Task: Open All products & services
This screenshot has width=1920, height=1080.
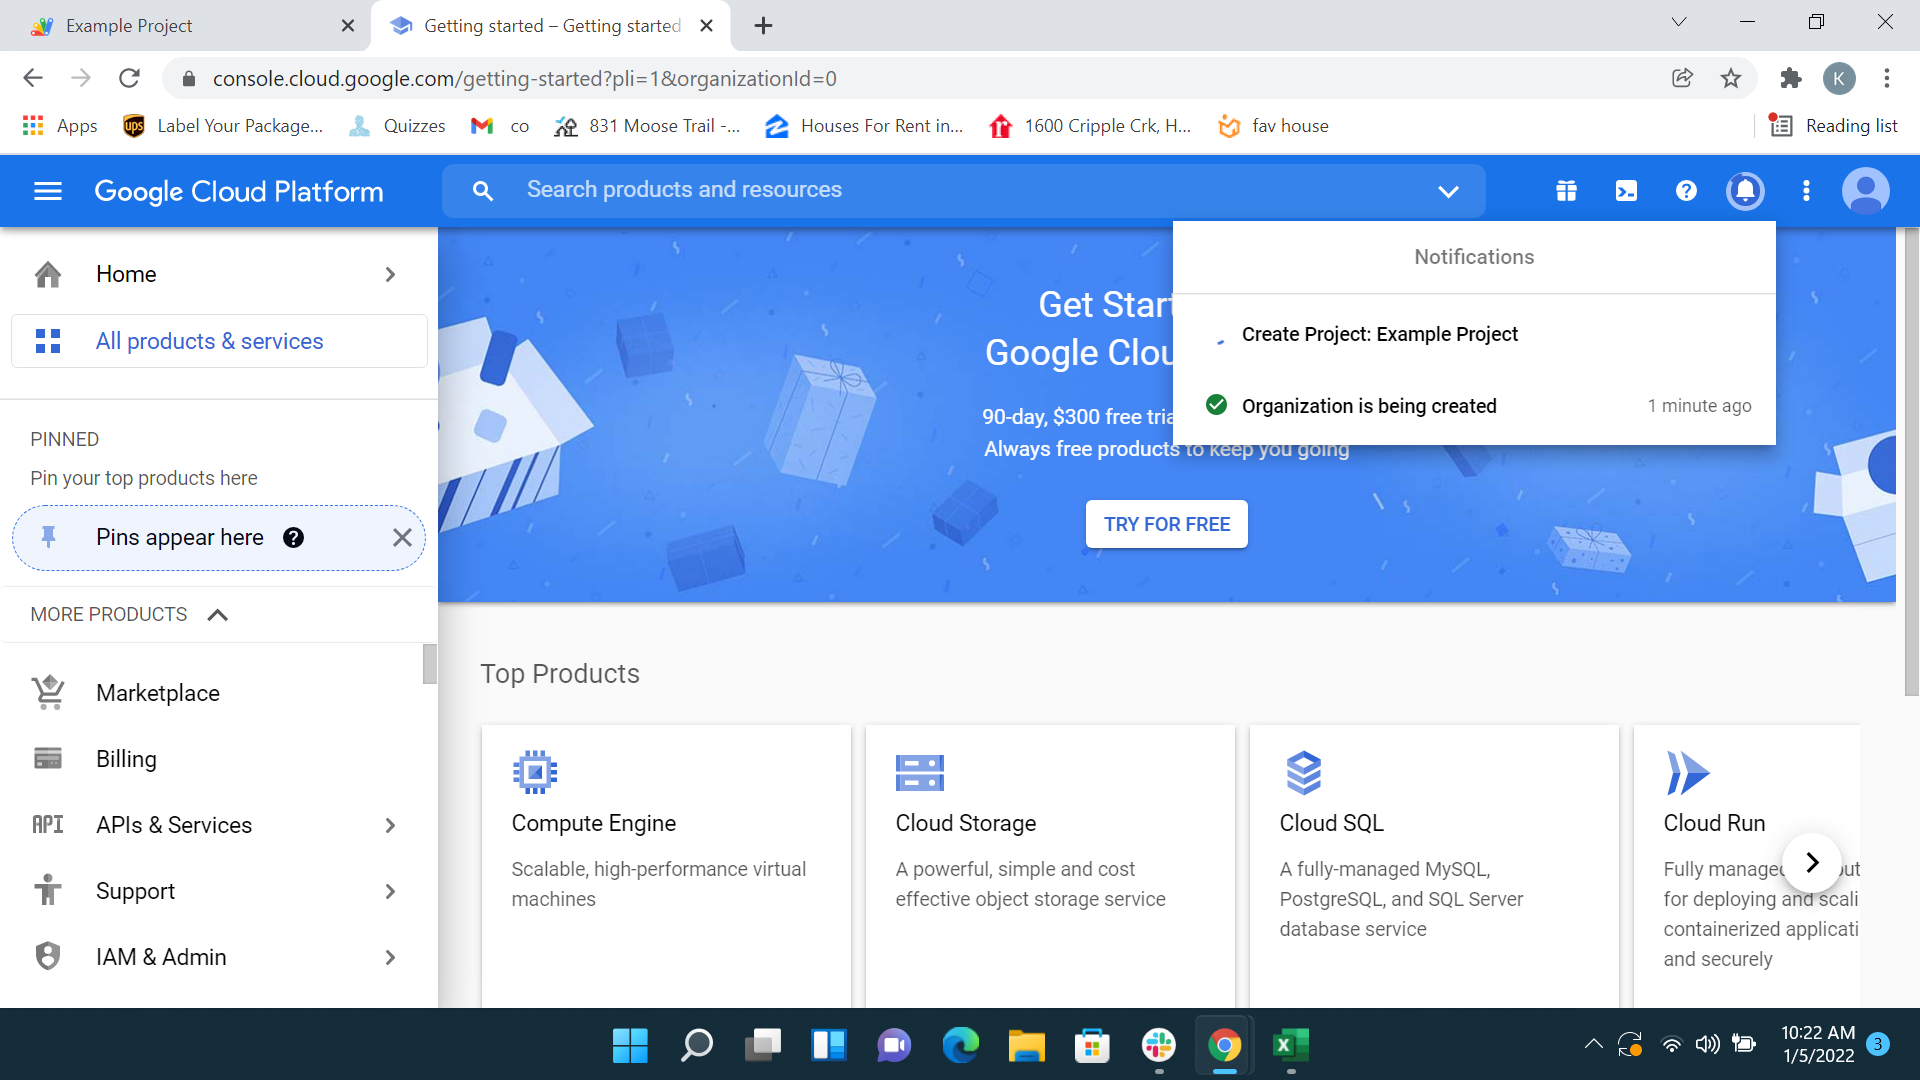Action: [x=219, y=341]
